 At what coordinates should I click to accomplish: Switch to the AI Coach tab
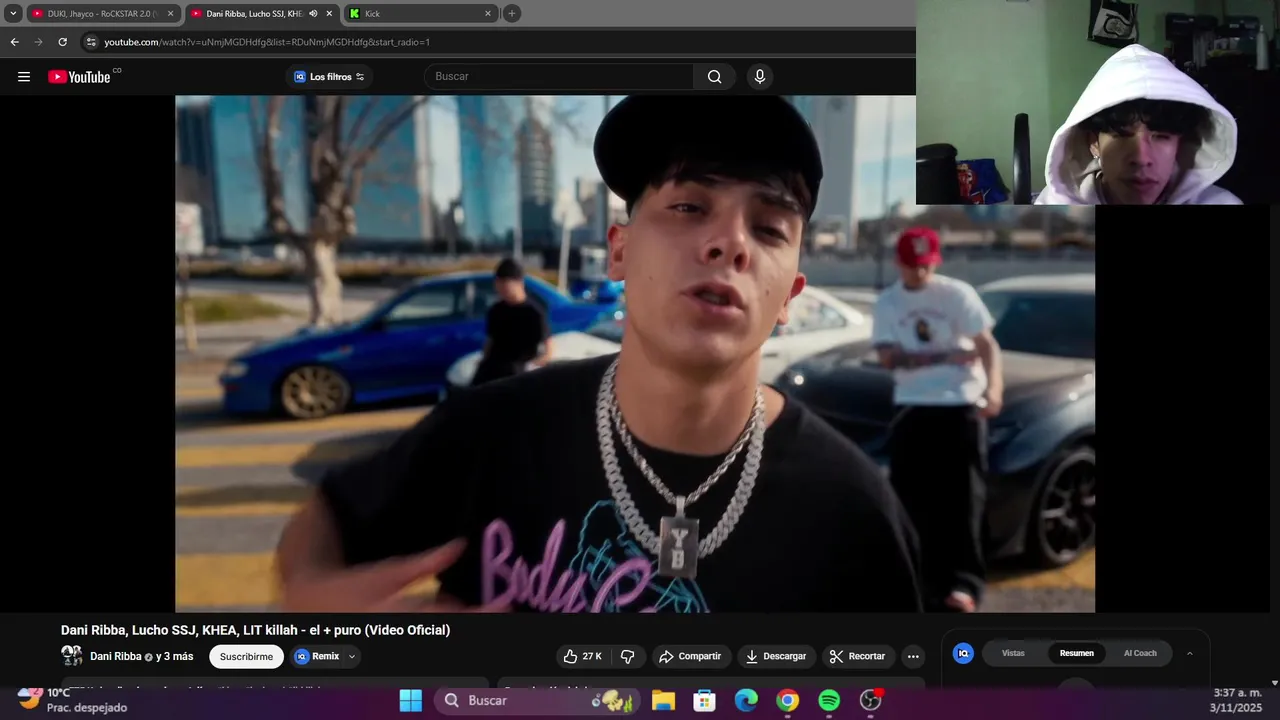pos(1140,653)
